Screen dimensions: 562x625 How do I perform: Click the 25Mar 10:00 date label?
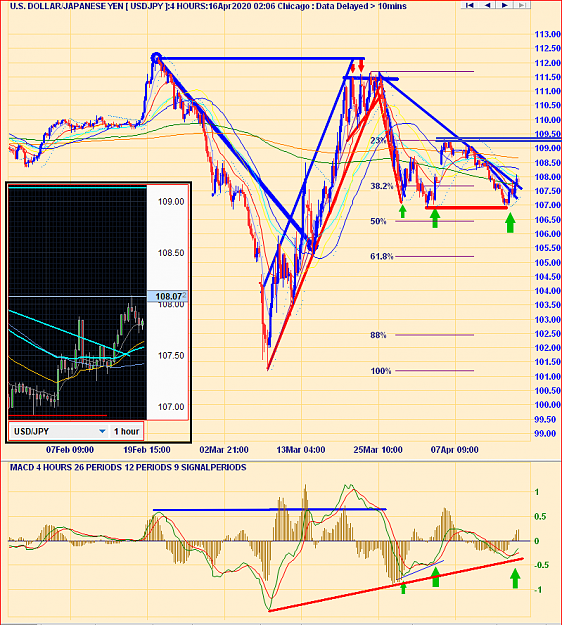point(378,450)
